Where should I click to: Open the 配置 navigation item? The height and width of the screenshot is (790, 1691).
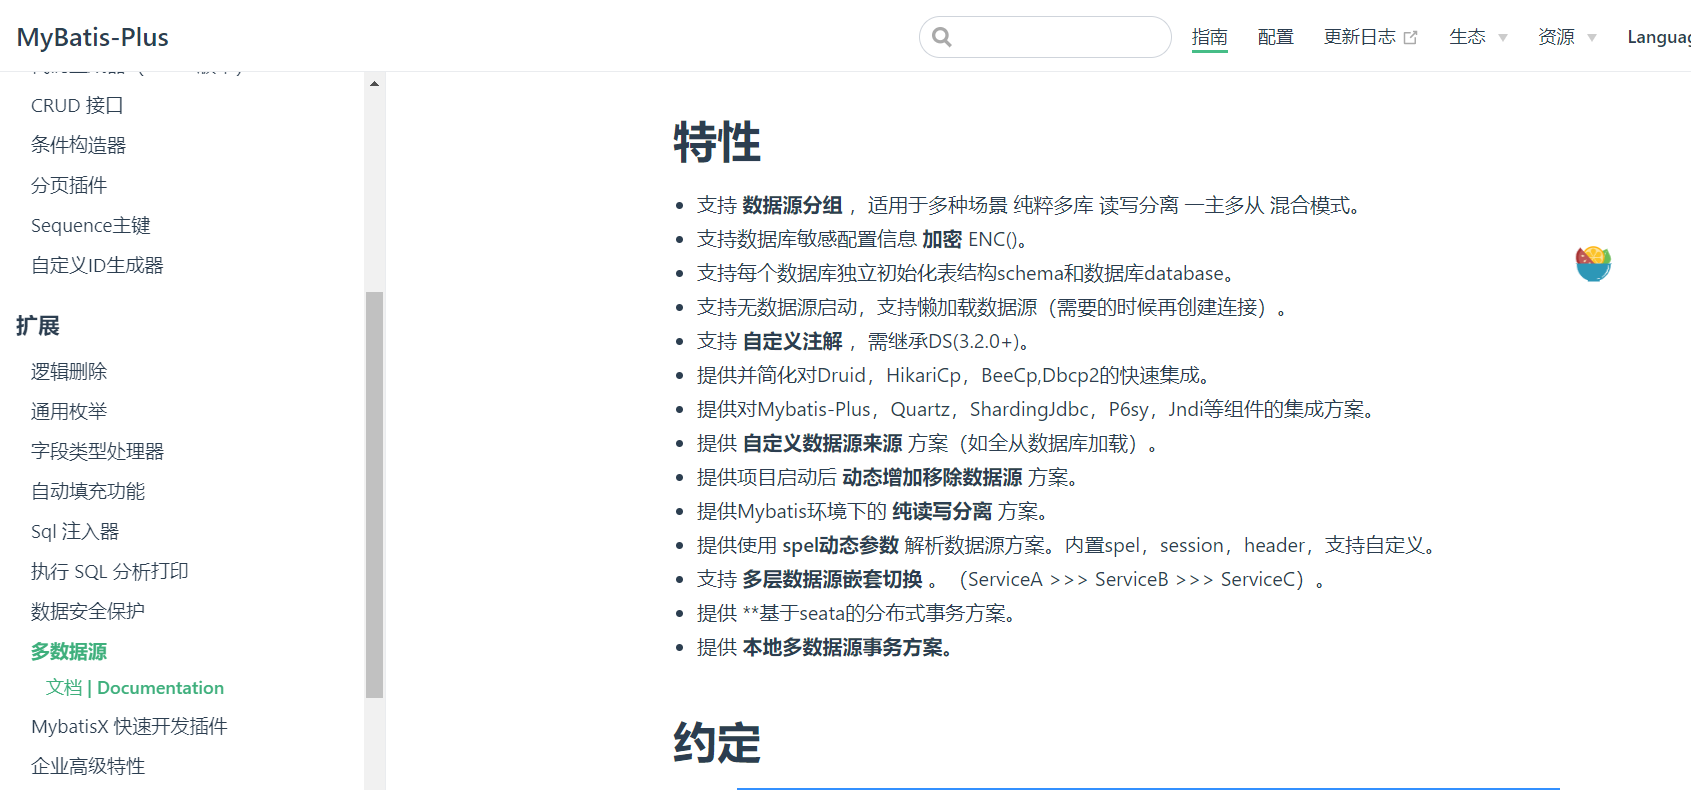coord(1275,37)
